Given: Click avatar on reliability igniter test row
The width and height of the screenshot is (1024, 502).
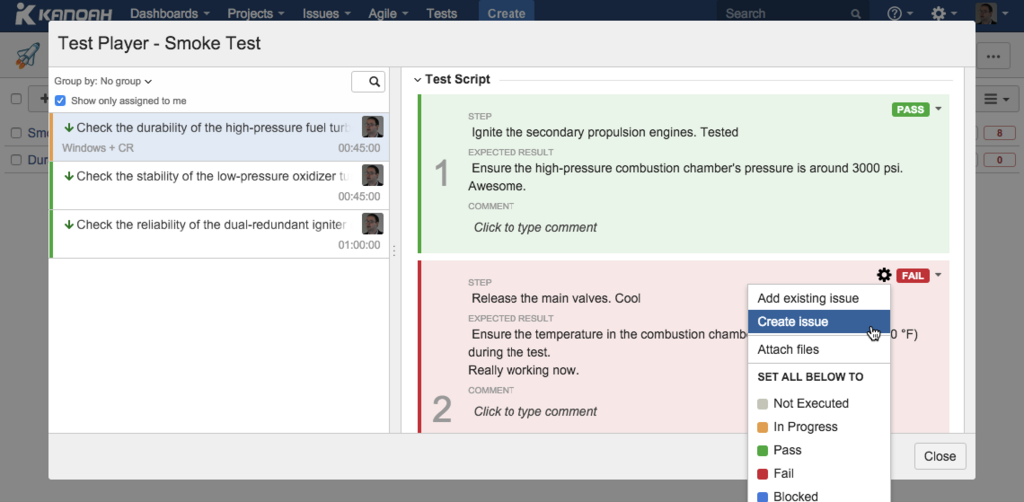Looking at the screenshot, I should click(x=372, y=223).
